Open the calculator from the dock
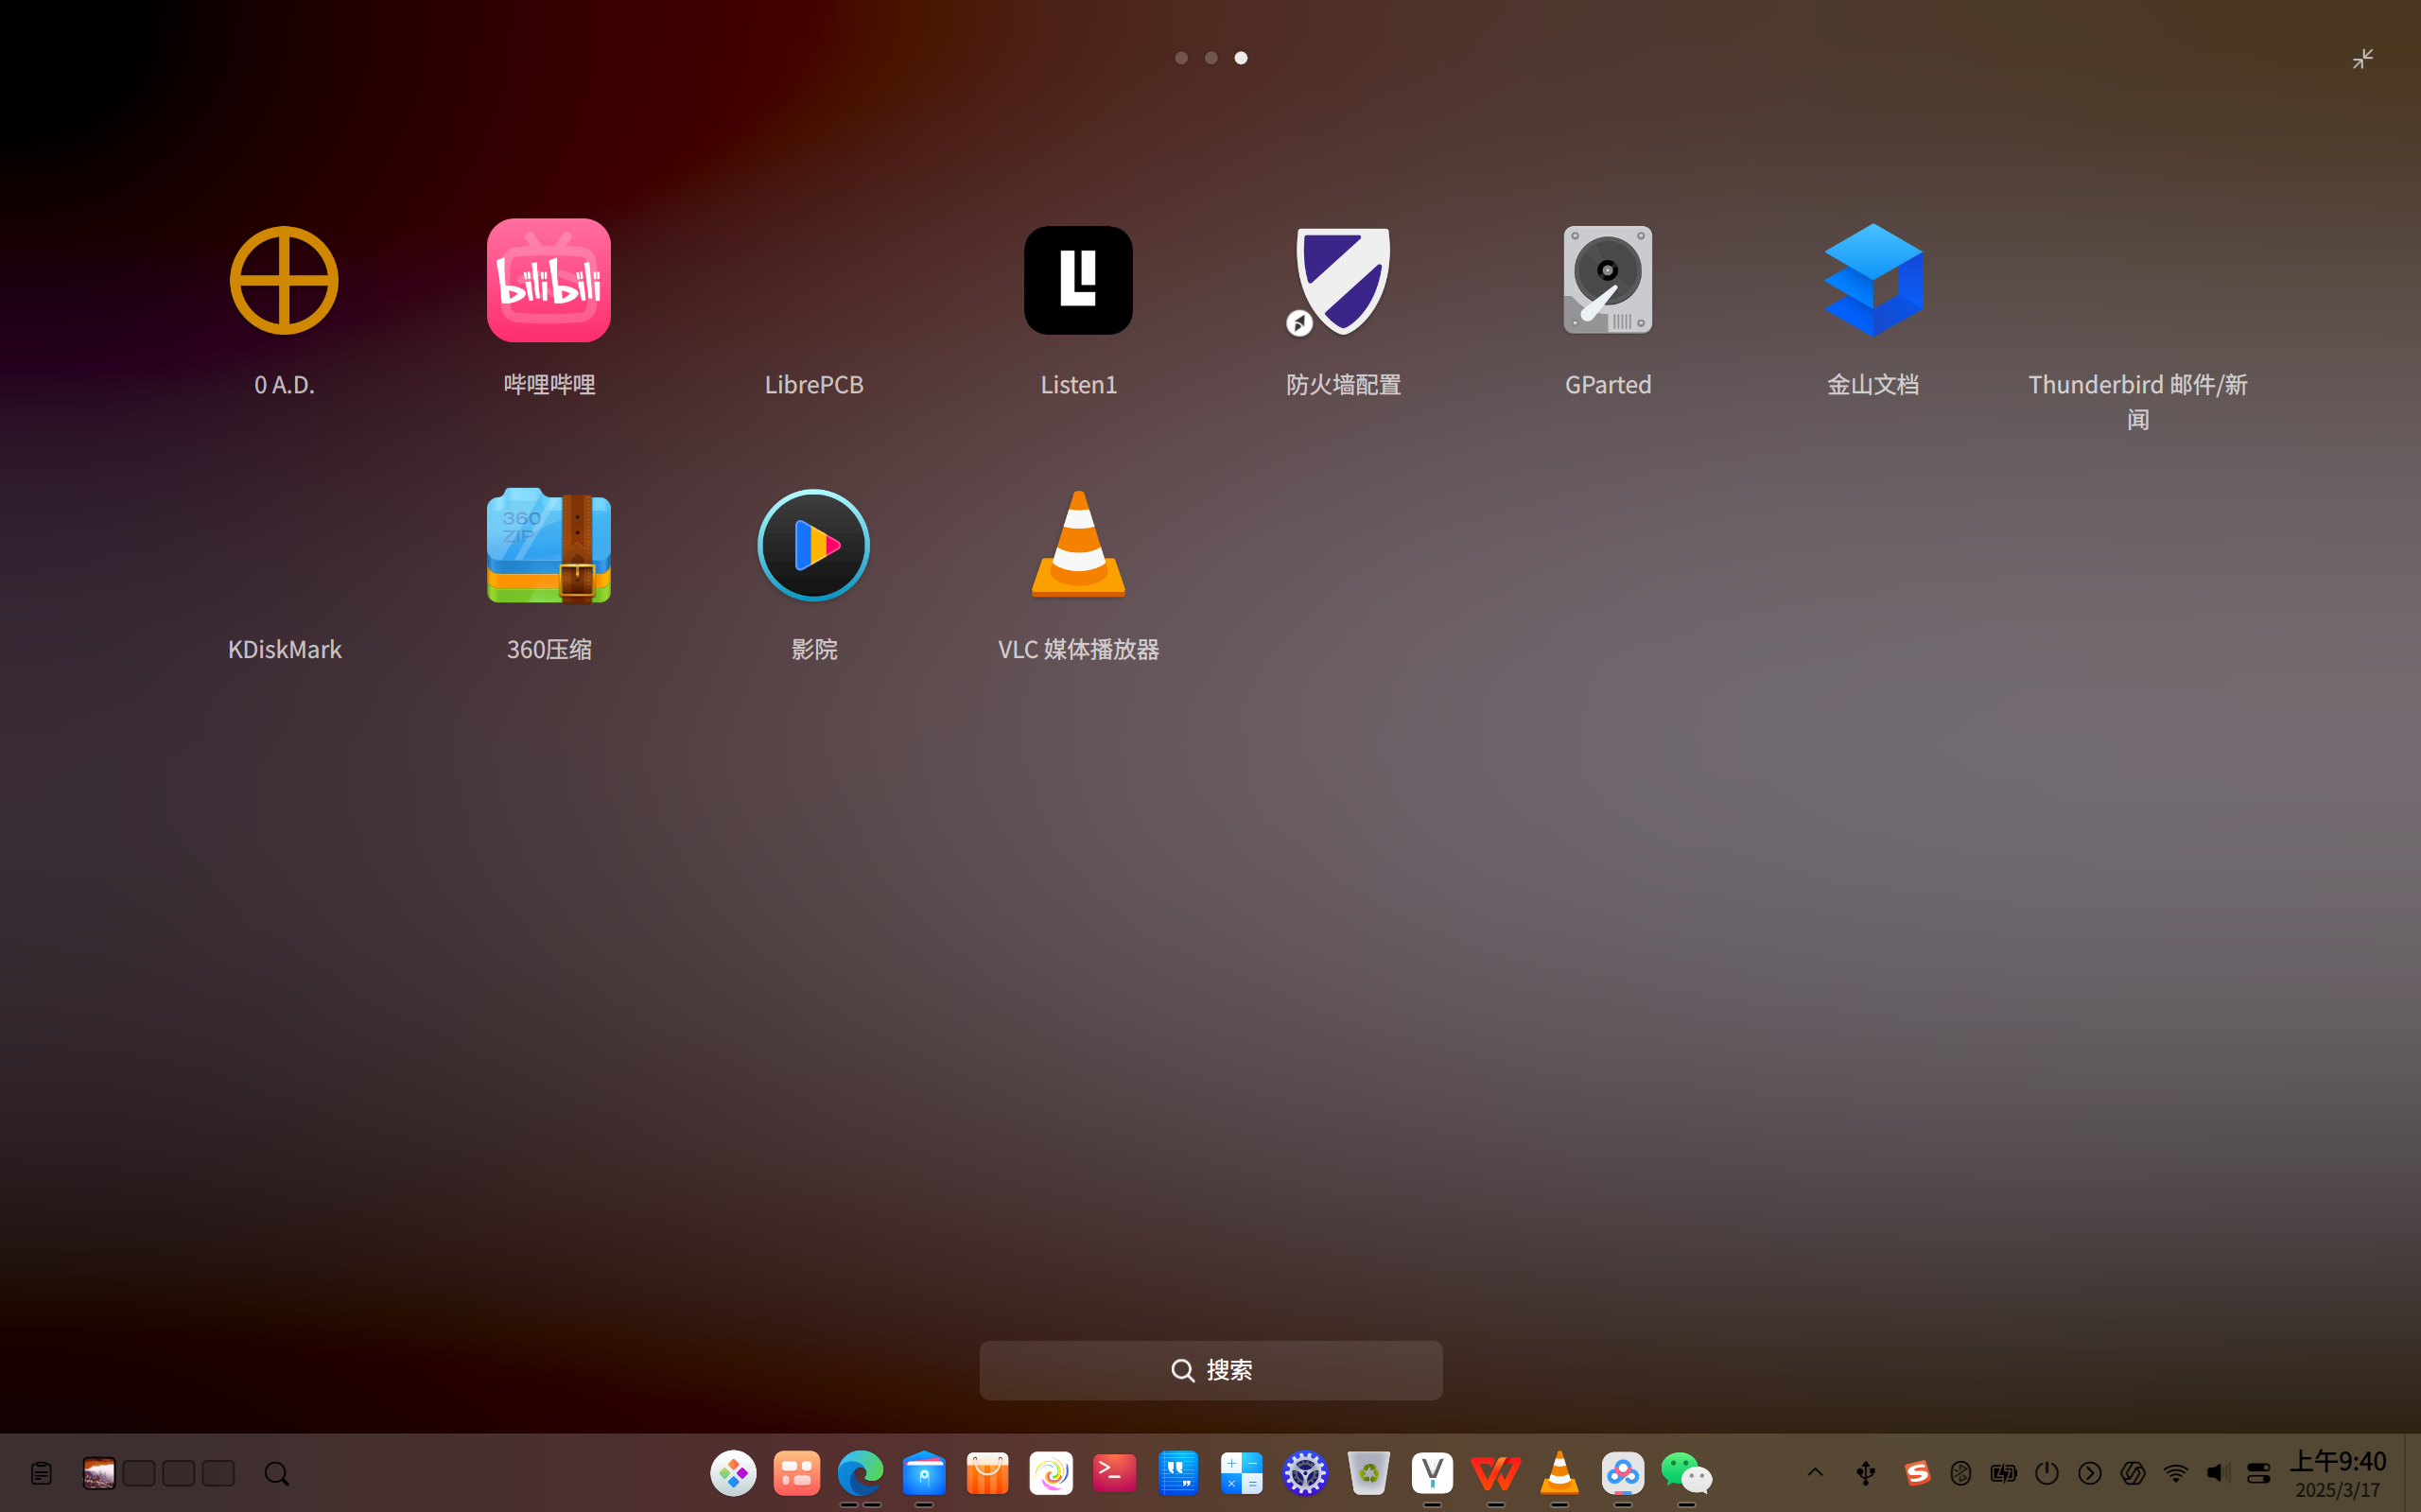 click(1241, 1473)
